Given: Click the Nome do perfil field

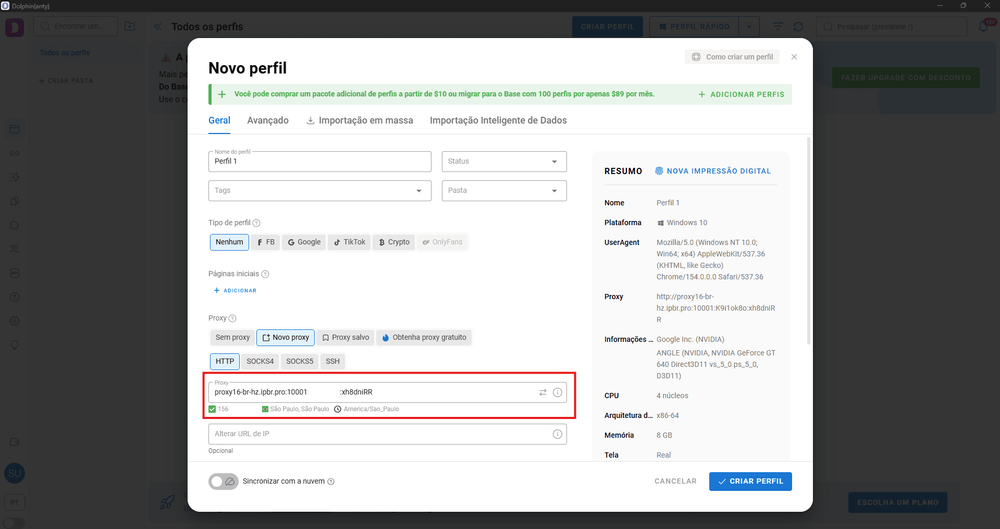Looking at the screenshot, I should click(x=320, y=161).
